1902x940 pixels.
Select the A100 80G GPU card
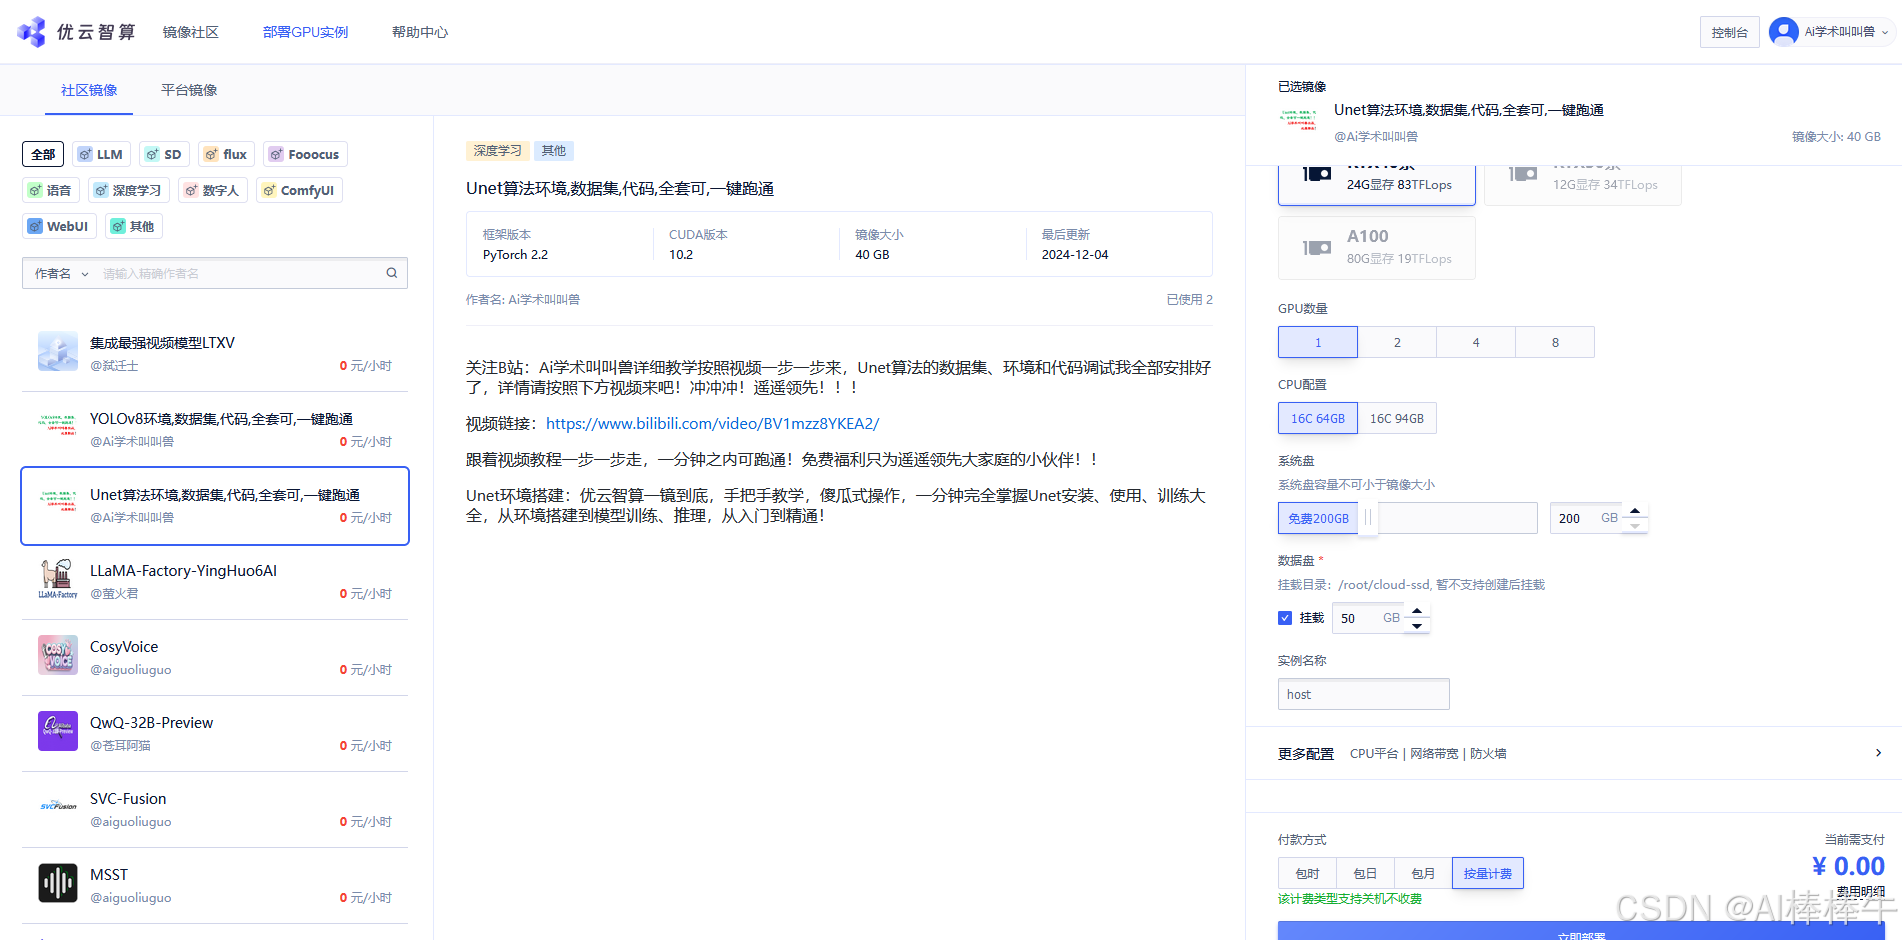click(1377, 247)
